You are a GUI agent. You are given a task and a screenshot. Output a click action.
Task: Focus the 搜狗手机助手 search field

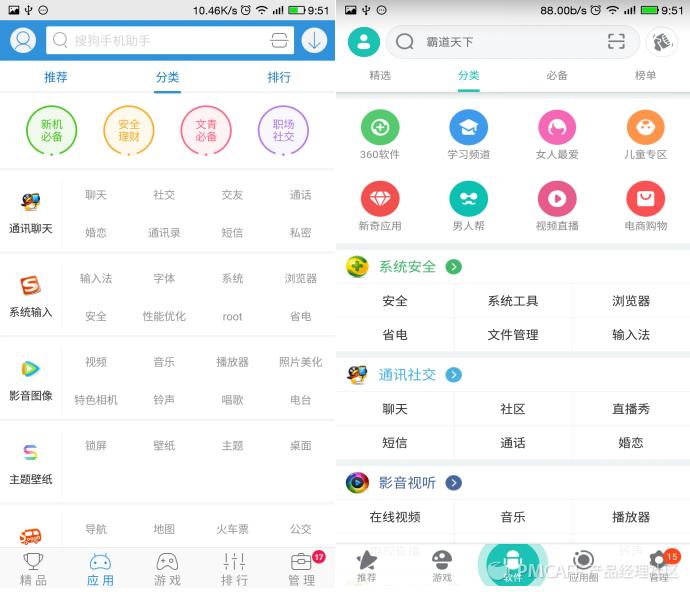coord(170,40)
